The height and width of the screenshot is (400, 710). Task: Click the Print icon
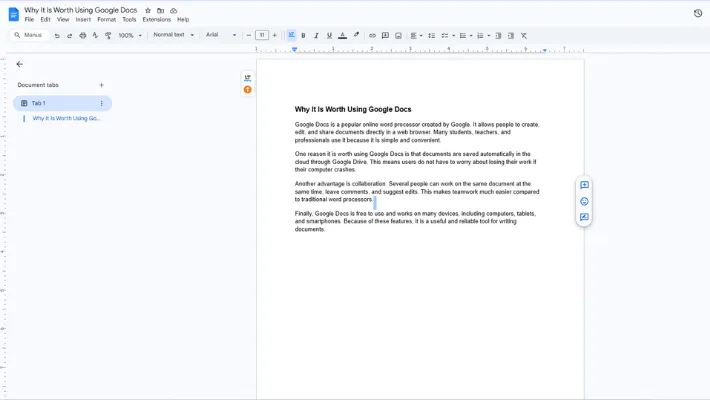coord(82,35)
